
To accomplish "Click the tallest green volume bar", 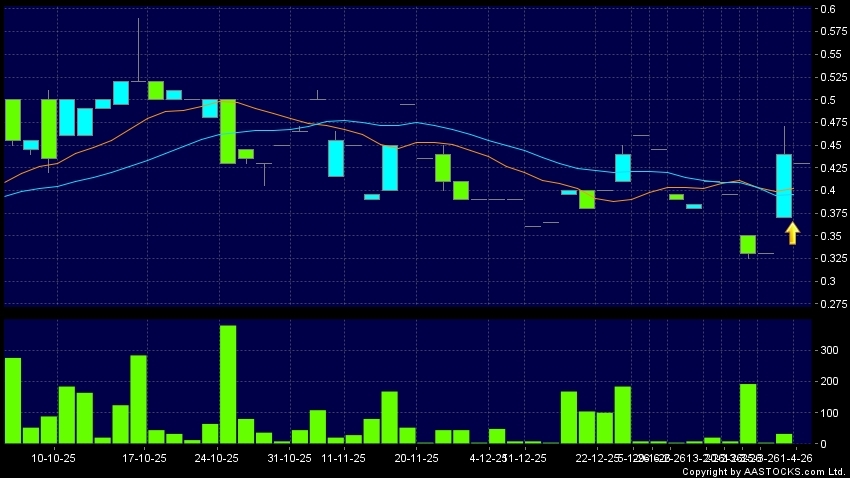I will click(x=228, y=384).
